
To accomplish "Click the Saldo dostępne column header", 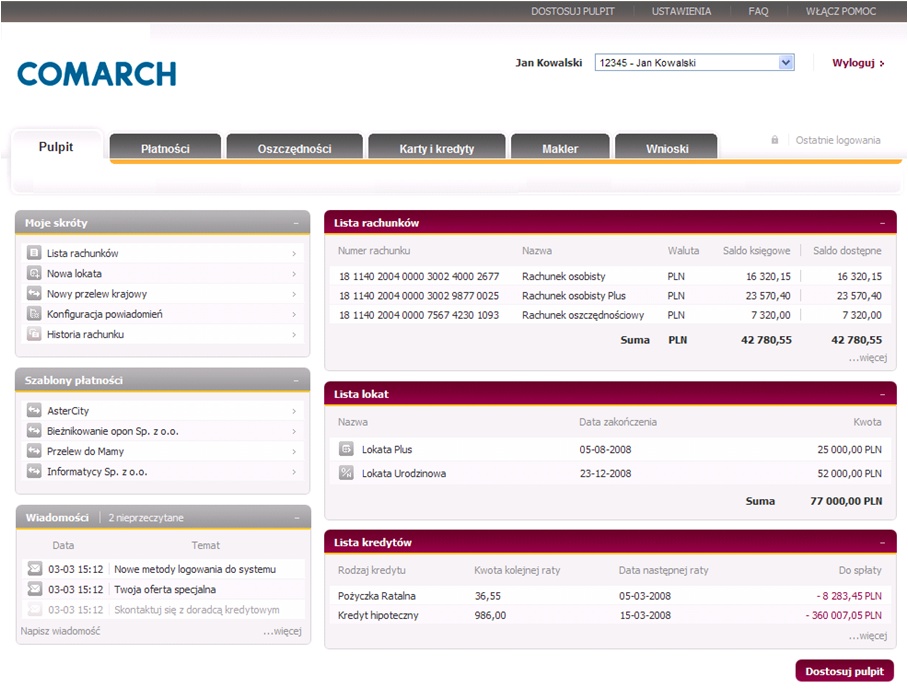I will (x=847, y=250).
